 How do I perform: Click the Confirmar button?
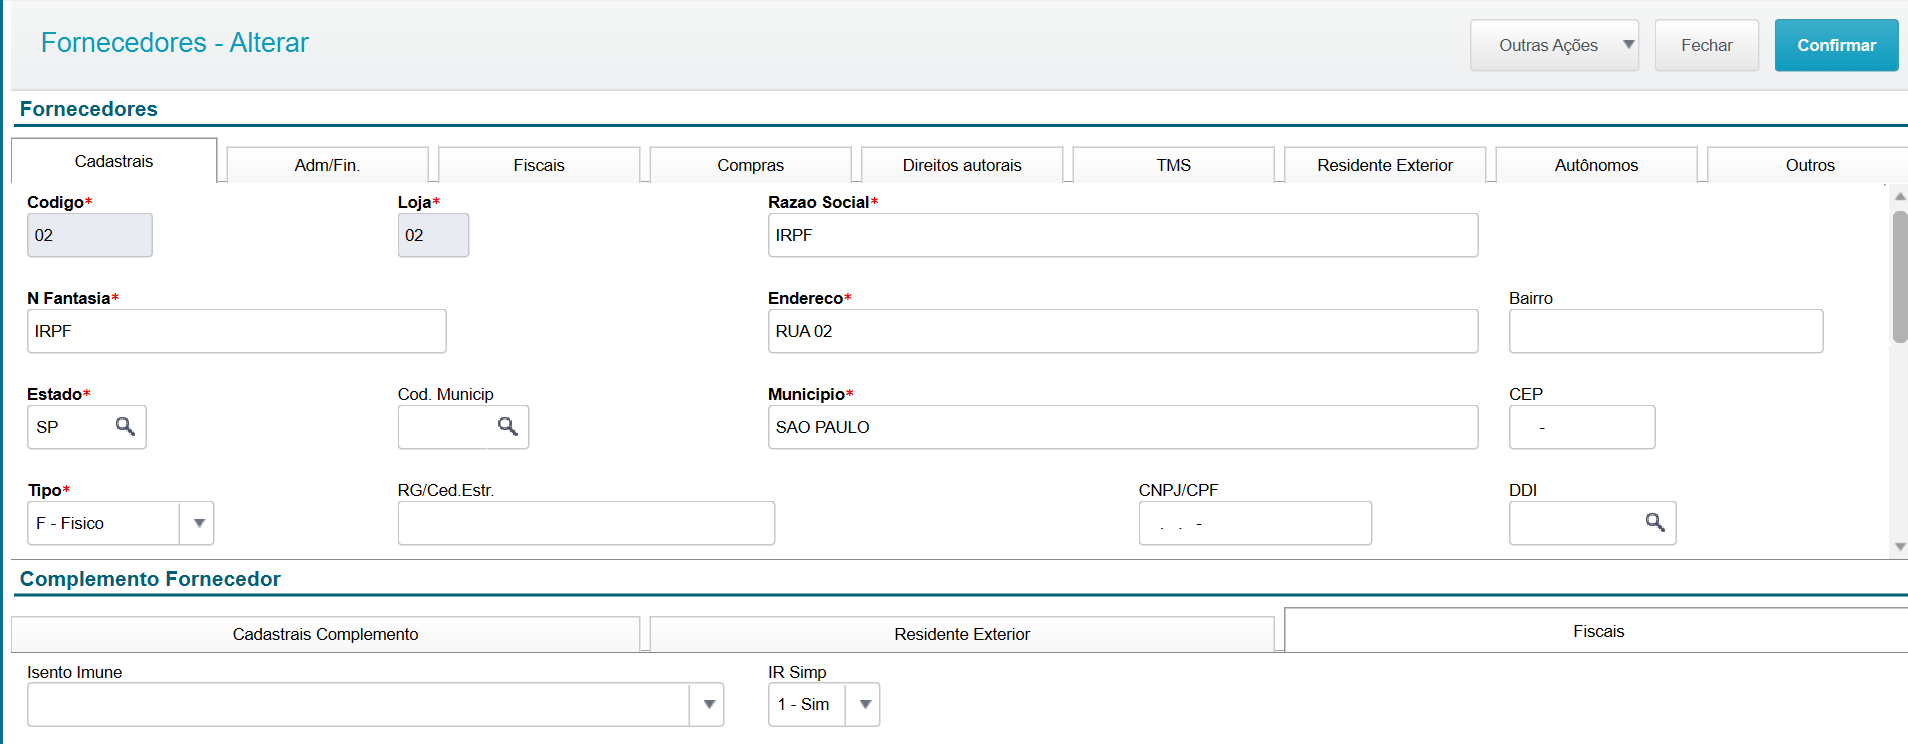tap(1836, 45)
